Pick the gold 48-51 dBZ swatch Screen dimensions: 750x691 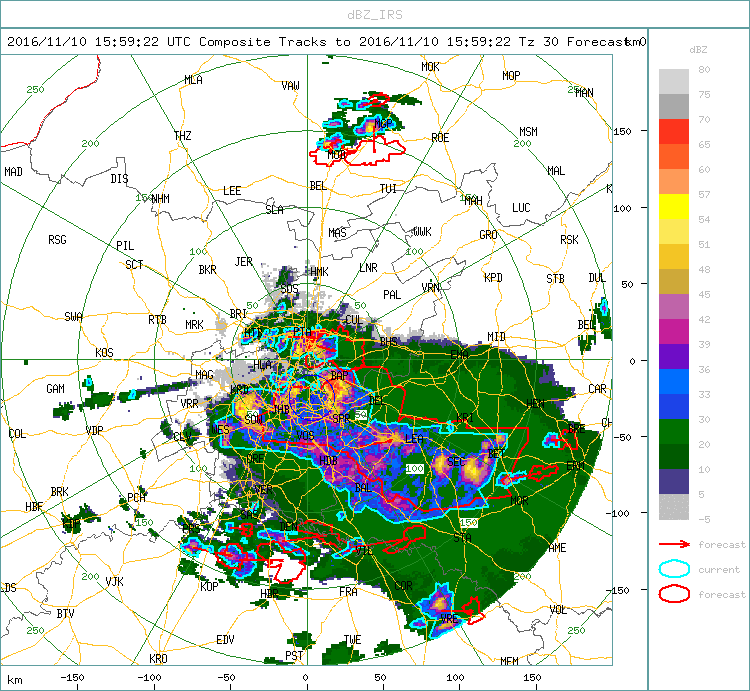(674, 256)
